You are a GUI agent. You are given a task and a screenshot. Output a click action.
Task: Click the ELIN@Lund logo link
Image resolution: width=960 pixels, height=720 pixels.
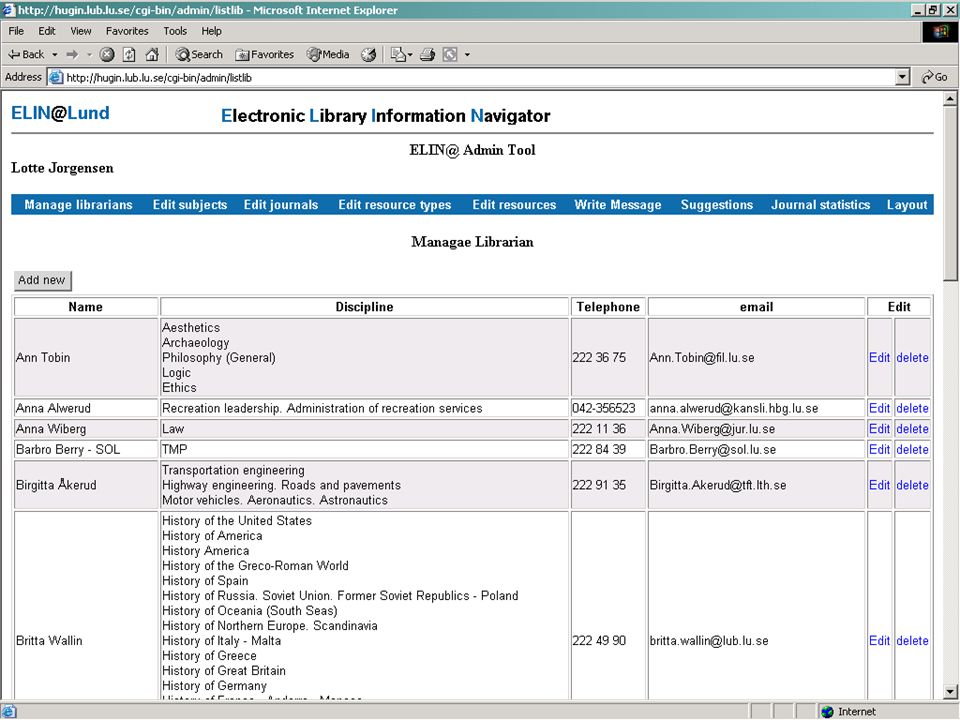[60, 113]
